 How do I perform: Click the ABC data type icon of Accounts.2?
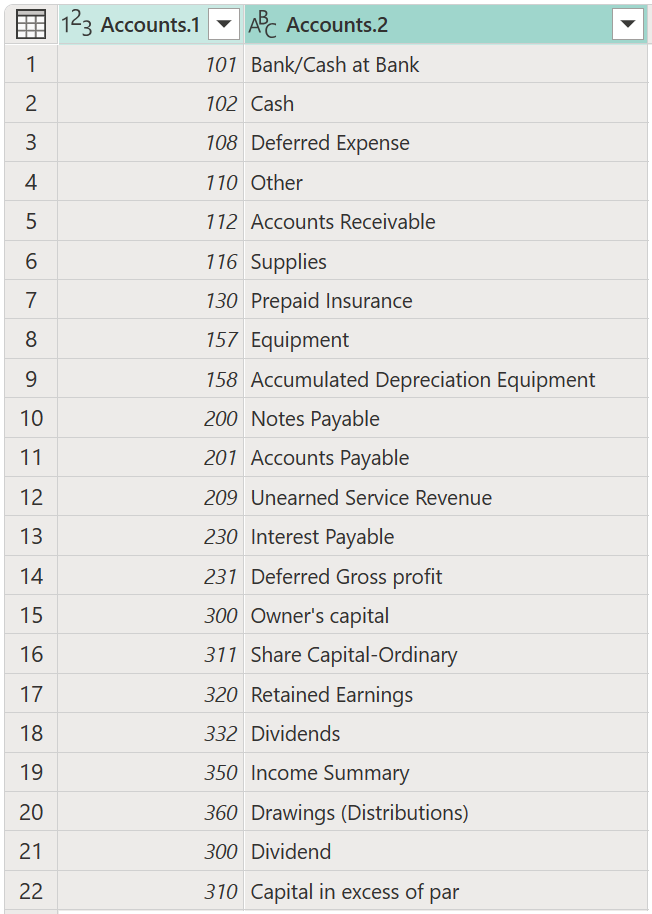pyautogui.click(x=263, y=25)
